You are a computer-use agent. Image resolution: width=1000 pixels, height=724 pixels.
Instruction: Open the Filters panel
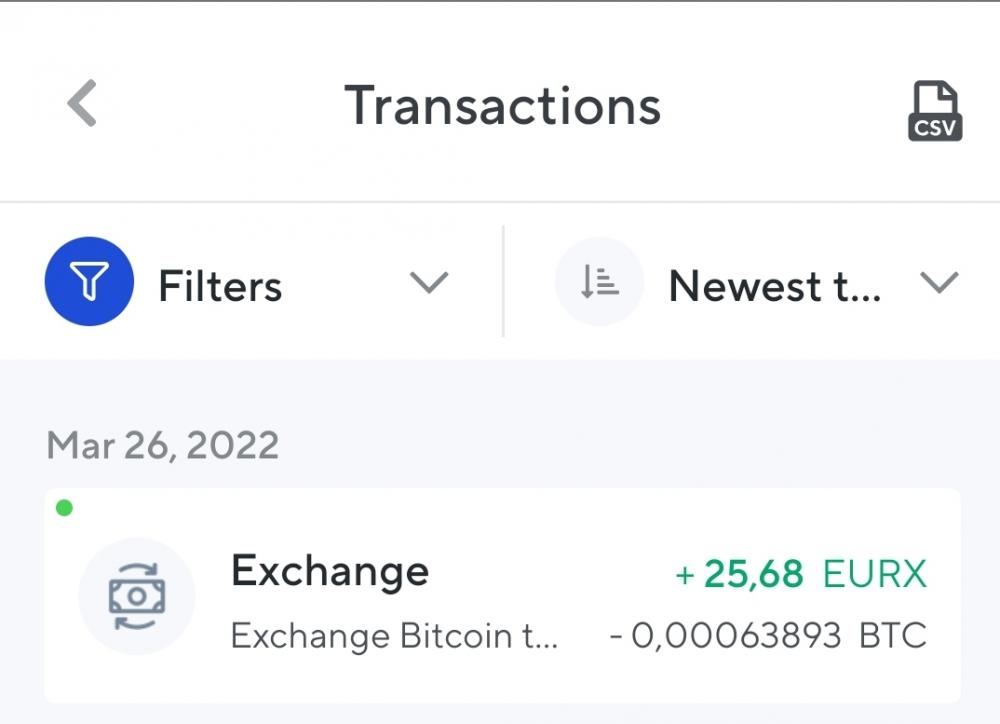tap(218, 285)
